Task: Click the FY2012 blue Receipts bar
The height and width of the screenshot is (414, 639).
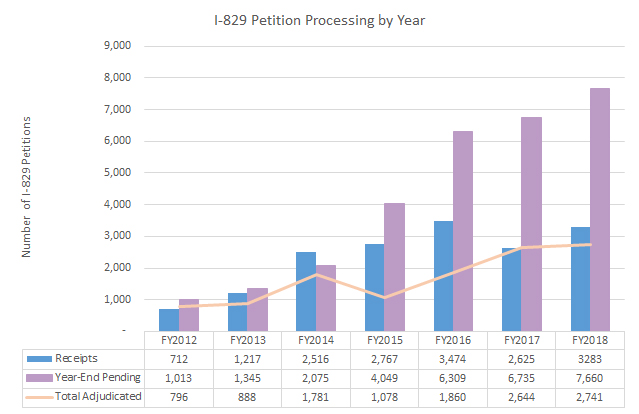Action: (169, 319)
